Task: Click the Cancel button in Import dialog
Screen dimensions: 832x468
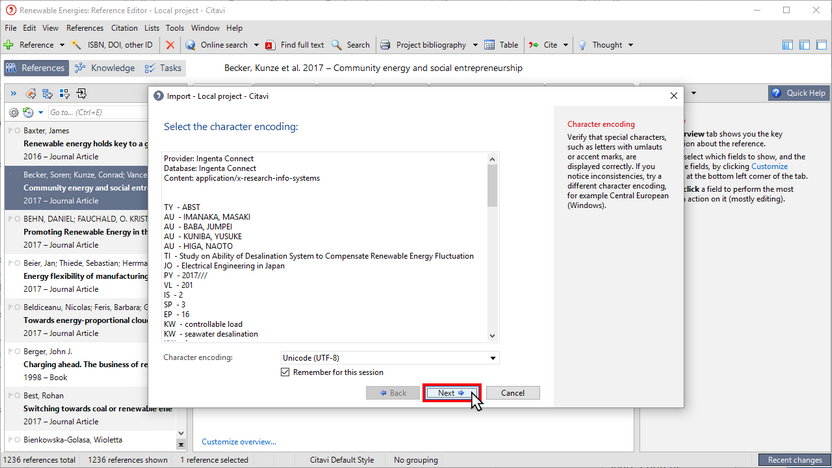Action: [513, 393]
